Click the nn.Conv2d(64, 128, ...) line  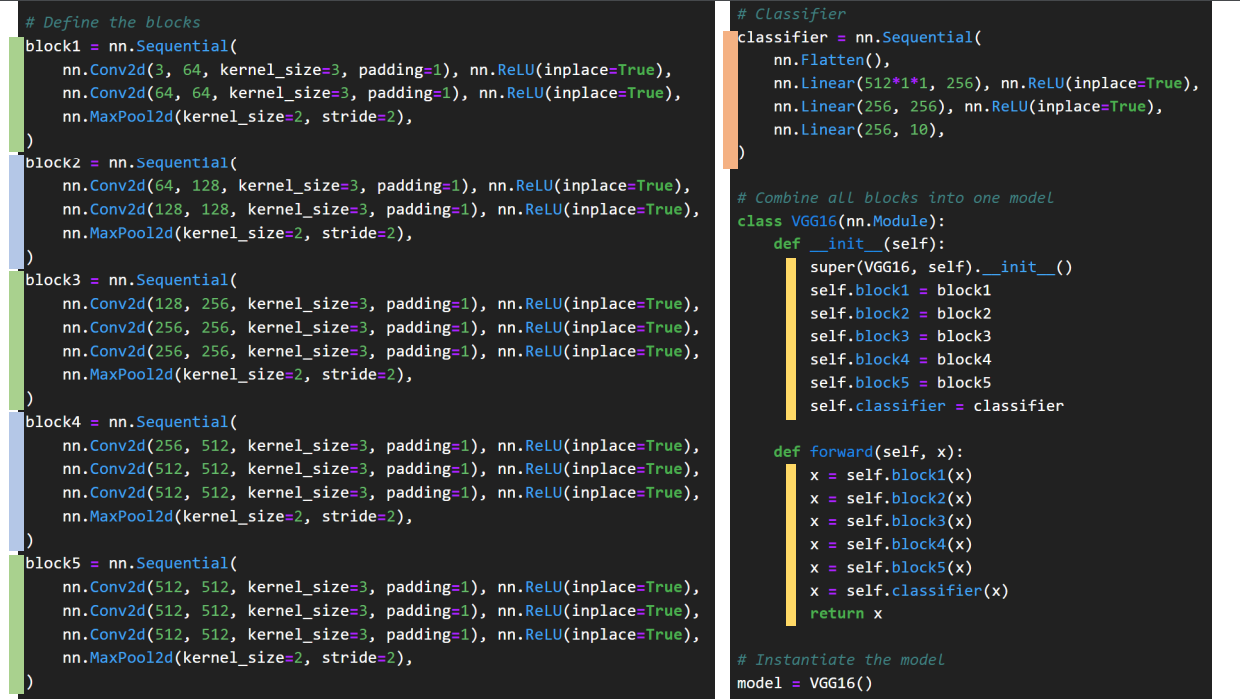(376, 186)
